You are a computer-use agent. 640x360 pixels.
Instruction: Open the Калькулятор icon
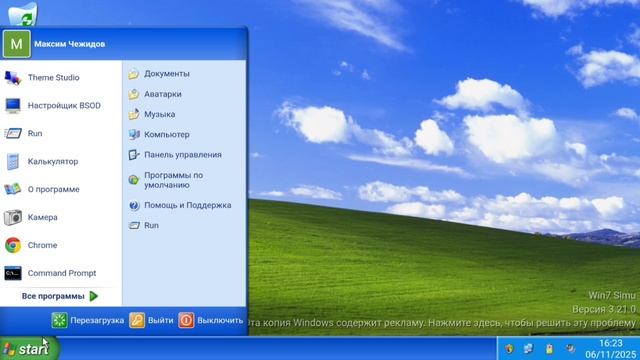pyautogui.click(x=13, y=161)
